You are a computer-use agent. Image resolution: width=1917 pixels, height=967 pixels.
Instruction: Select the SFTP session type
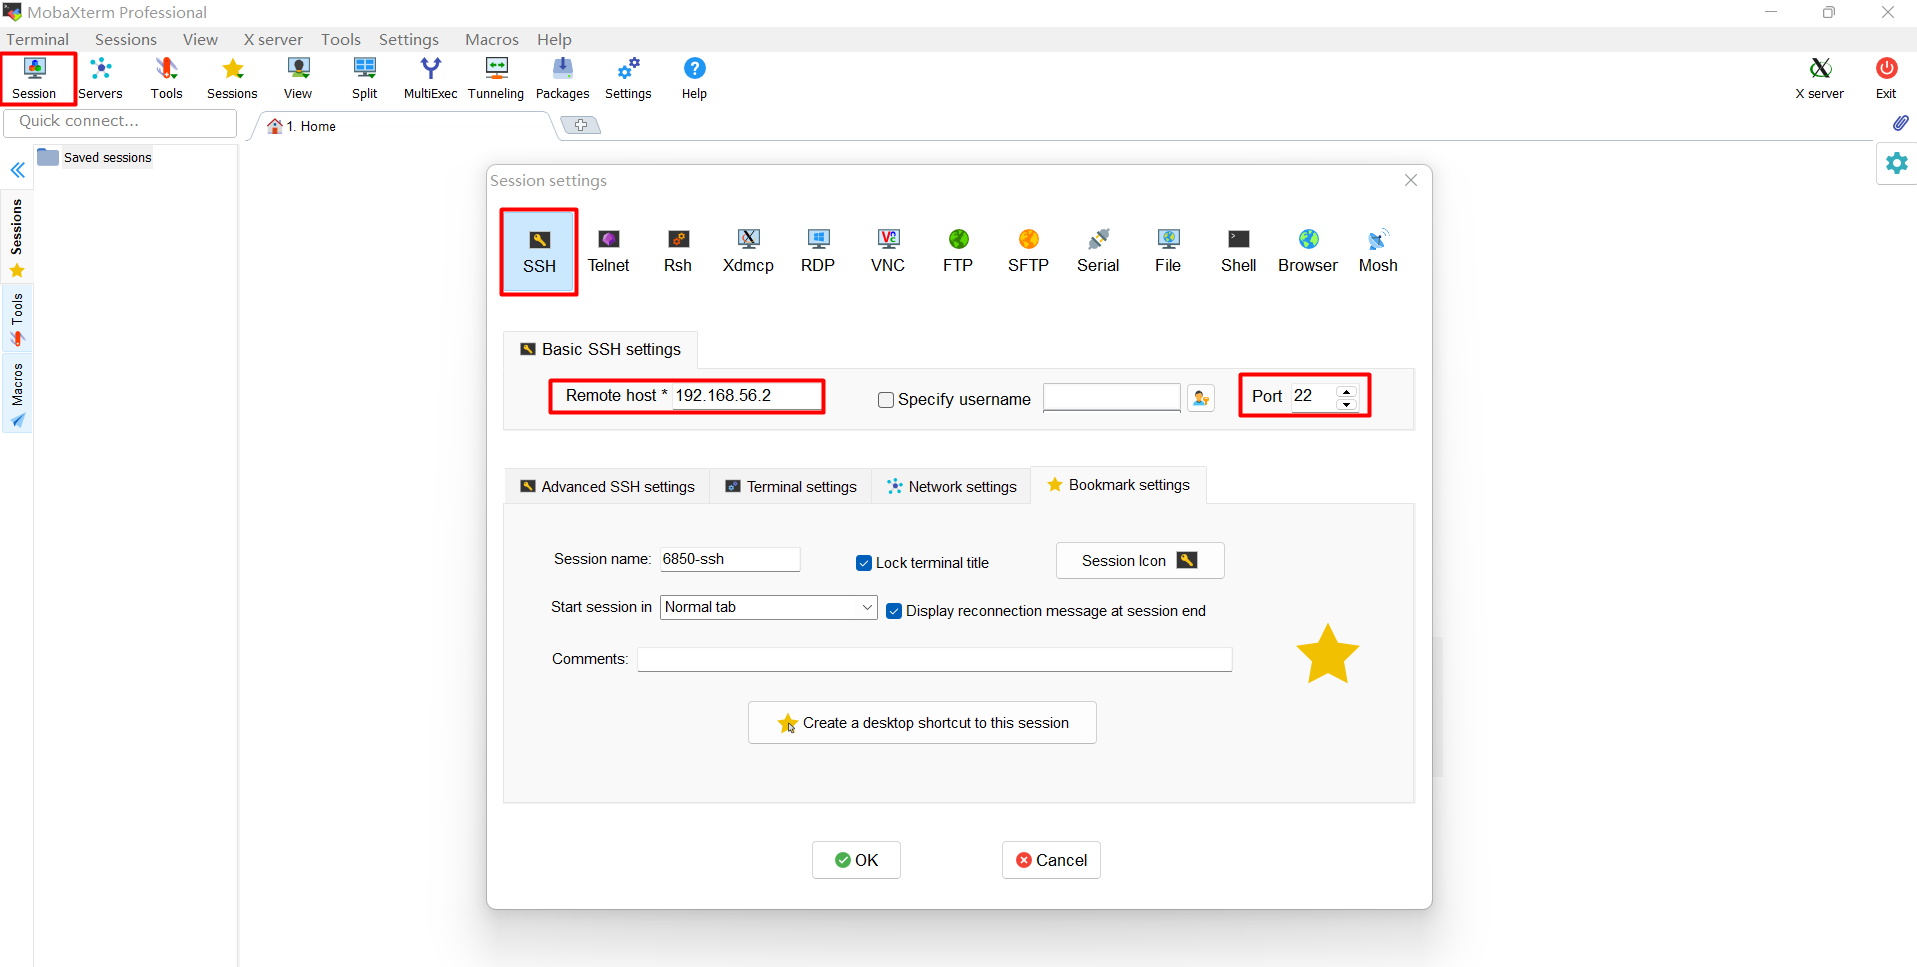pos(1028,251)
